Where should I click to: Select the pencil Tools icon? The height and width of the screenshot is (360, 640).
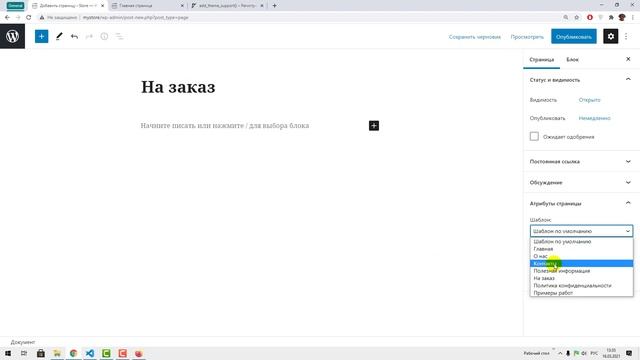(59, 36)
